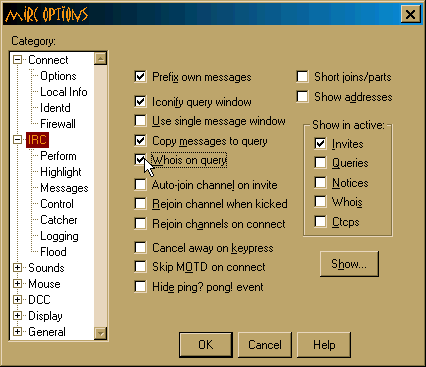This screenshot has height=367, width=426.
Task: Check Queries in Show in active
Action: 320,163
